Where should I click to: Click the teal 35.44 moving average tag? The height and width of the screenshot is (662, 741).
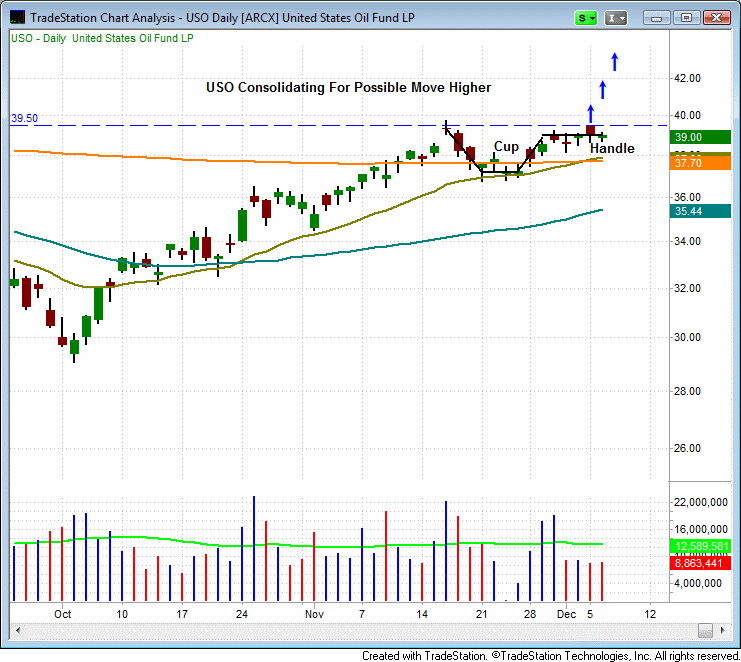pyautogui.click(x=700, y=211)
